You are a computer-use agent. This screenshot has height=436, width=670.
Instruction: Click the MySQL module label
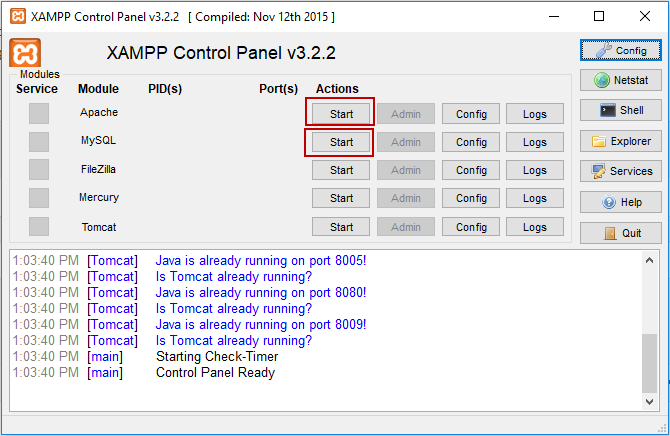[x=98, y=140]
